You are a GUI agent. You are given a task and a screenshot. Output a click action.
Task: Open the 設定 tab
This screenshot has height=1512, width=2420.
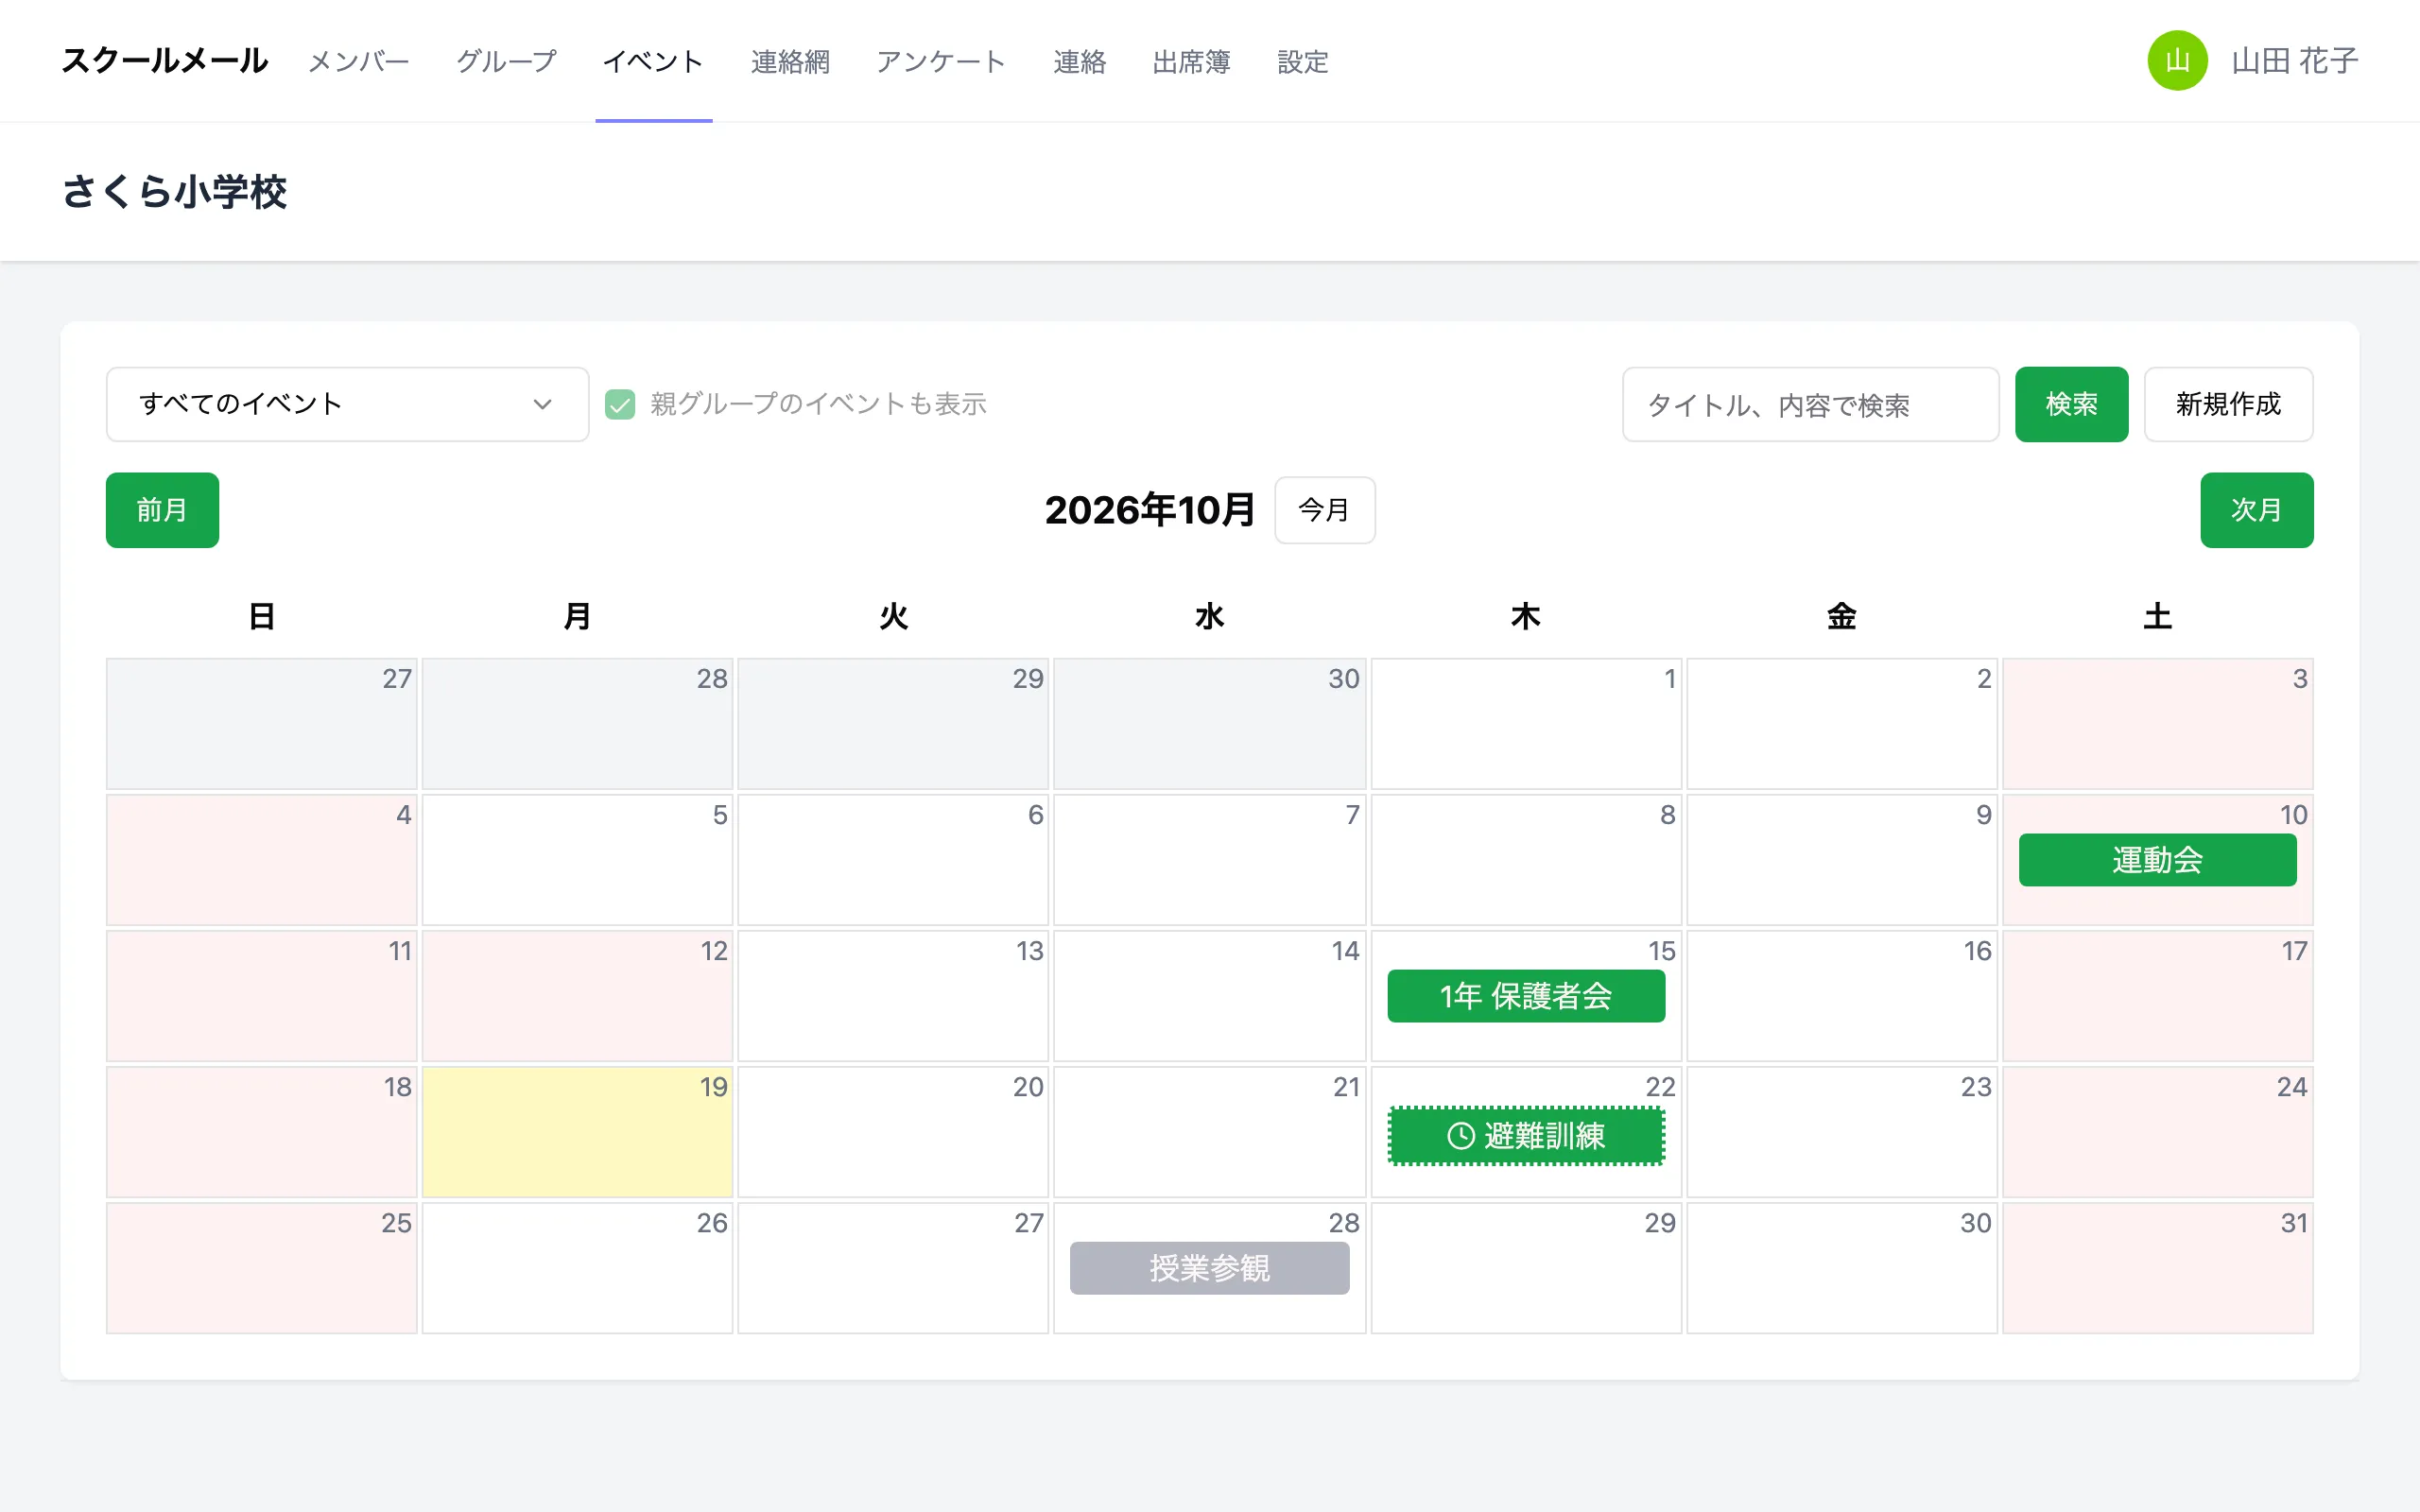[x=1303, y=61]
